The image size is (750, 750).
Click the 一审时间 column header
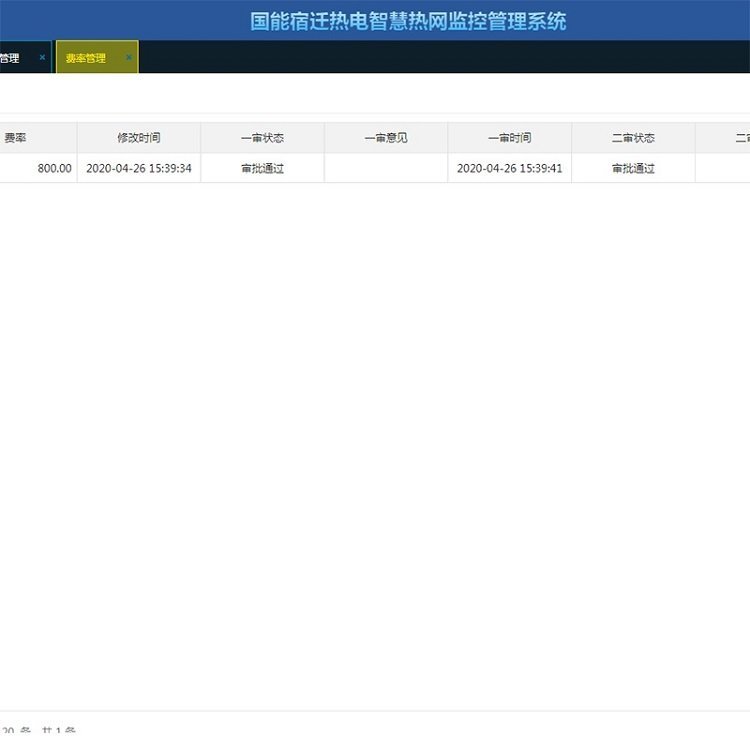coord(509,138)
